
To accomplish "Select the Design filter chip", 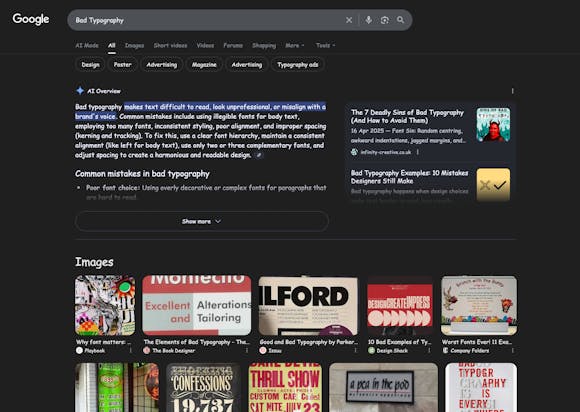I will [x=90, y=65].
